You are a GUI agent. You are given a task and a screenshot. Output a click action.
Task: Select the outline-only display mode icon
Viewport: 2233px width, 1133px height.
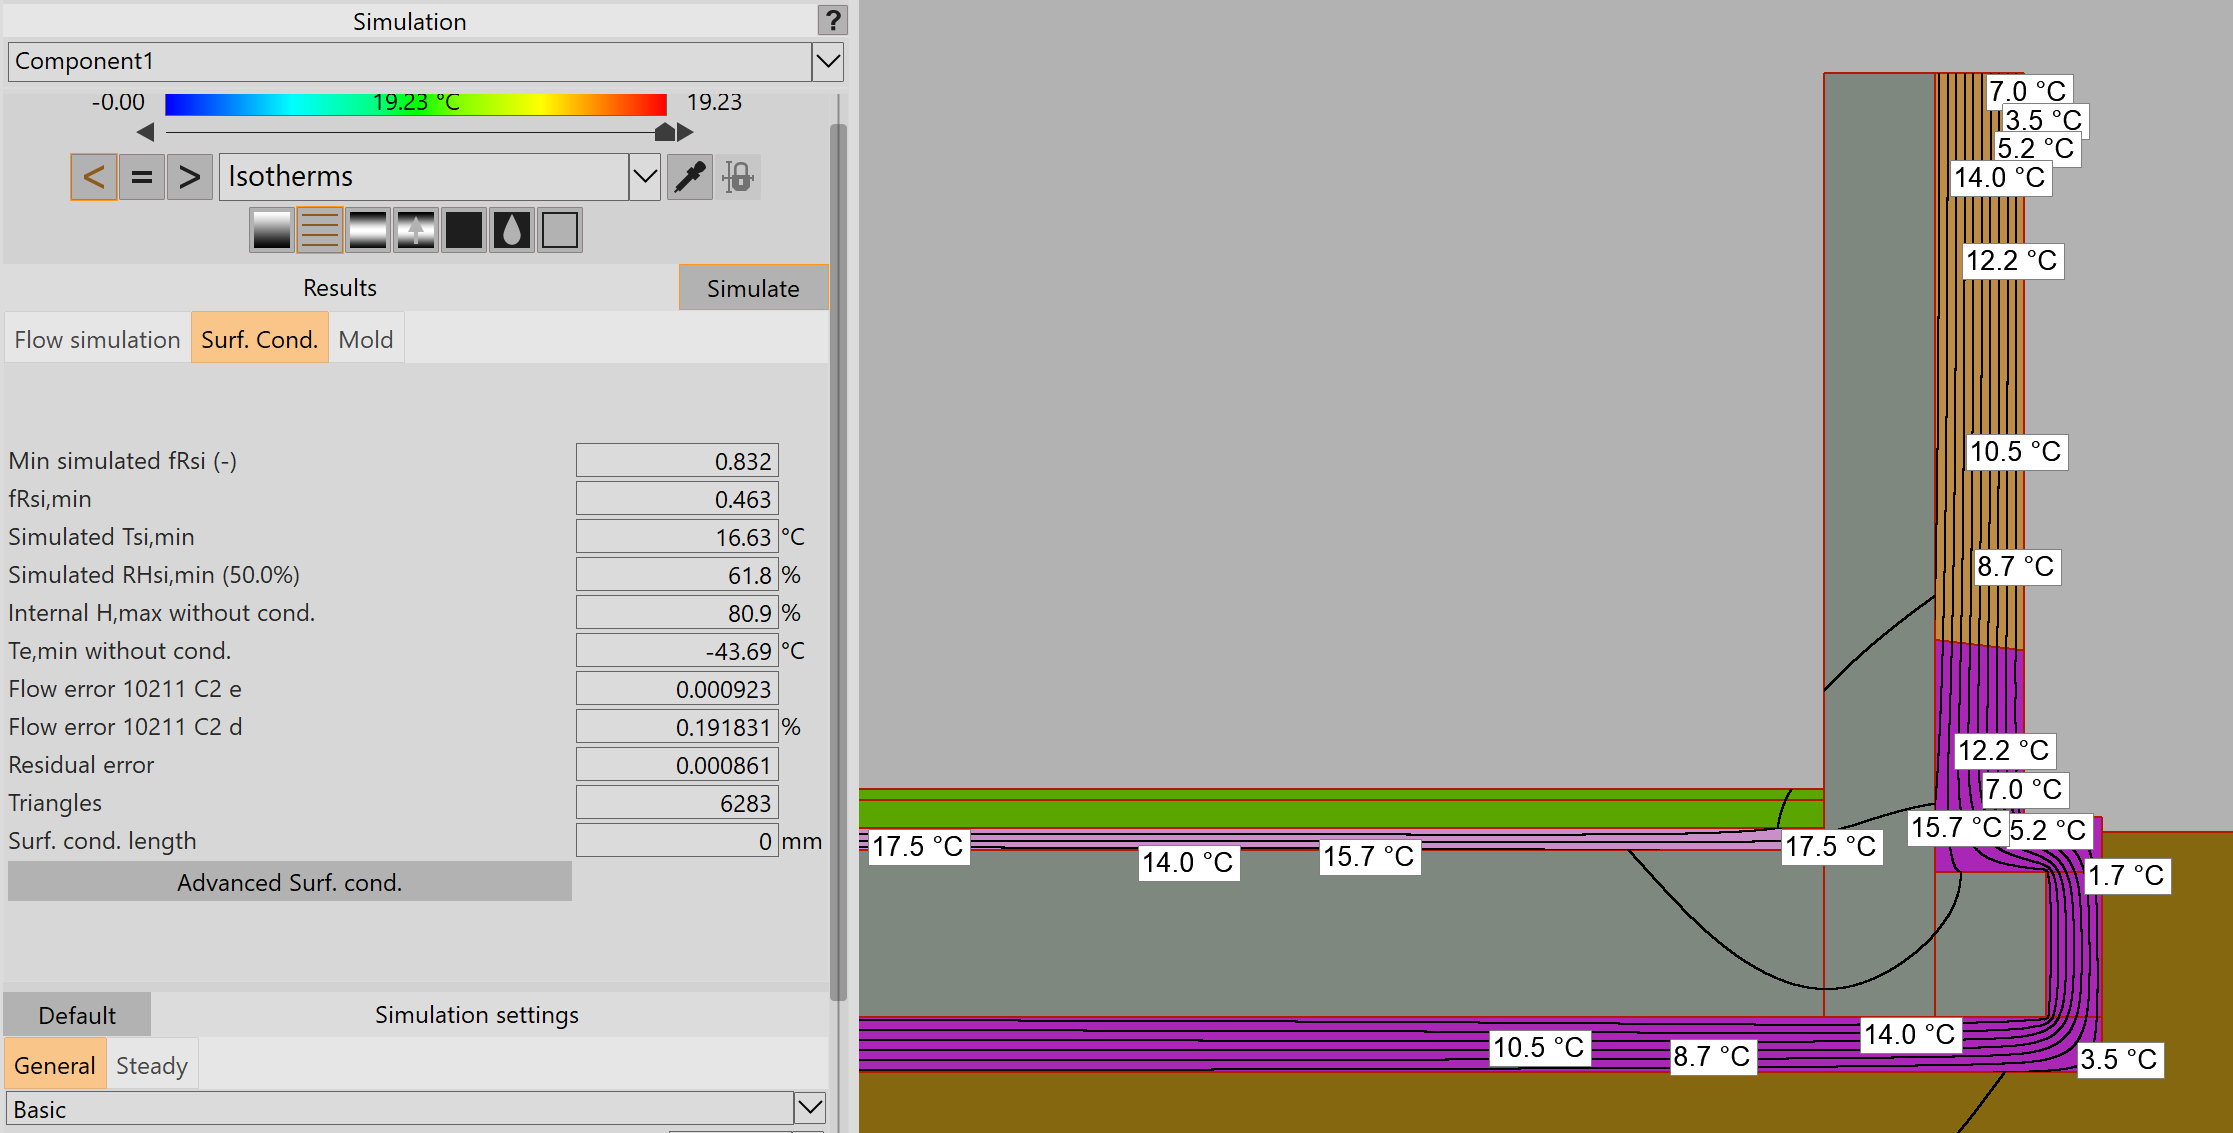click(559, 229)
